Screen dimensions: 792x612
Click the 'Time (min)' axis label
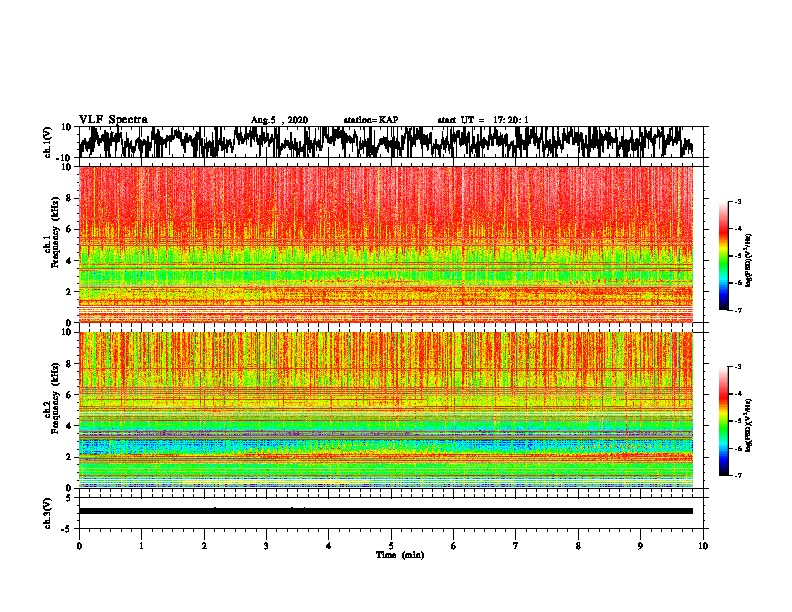click(400, 555)
